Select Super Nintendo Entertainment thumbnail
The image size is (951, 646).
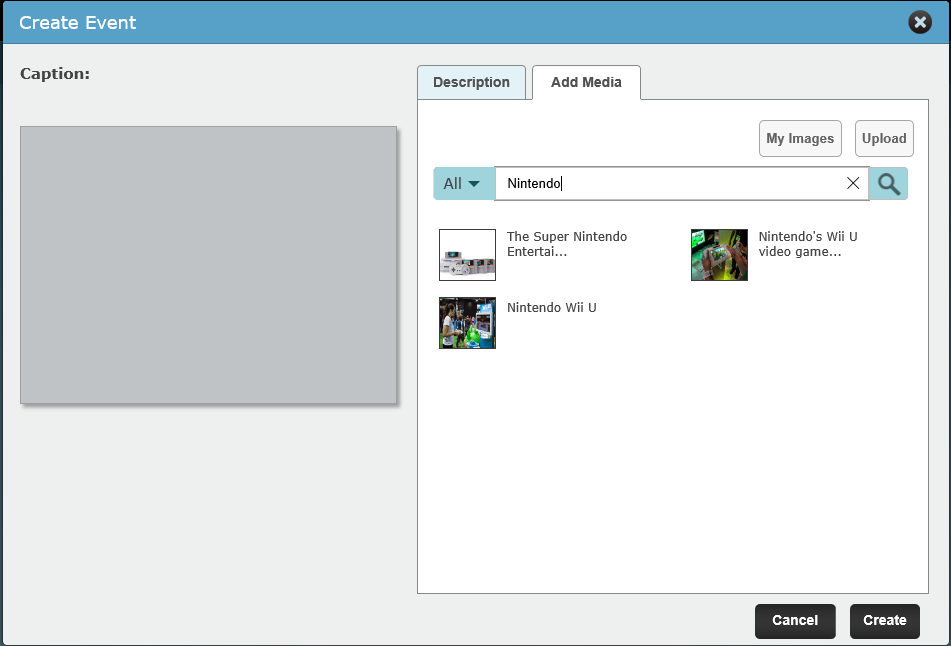467,255
